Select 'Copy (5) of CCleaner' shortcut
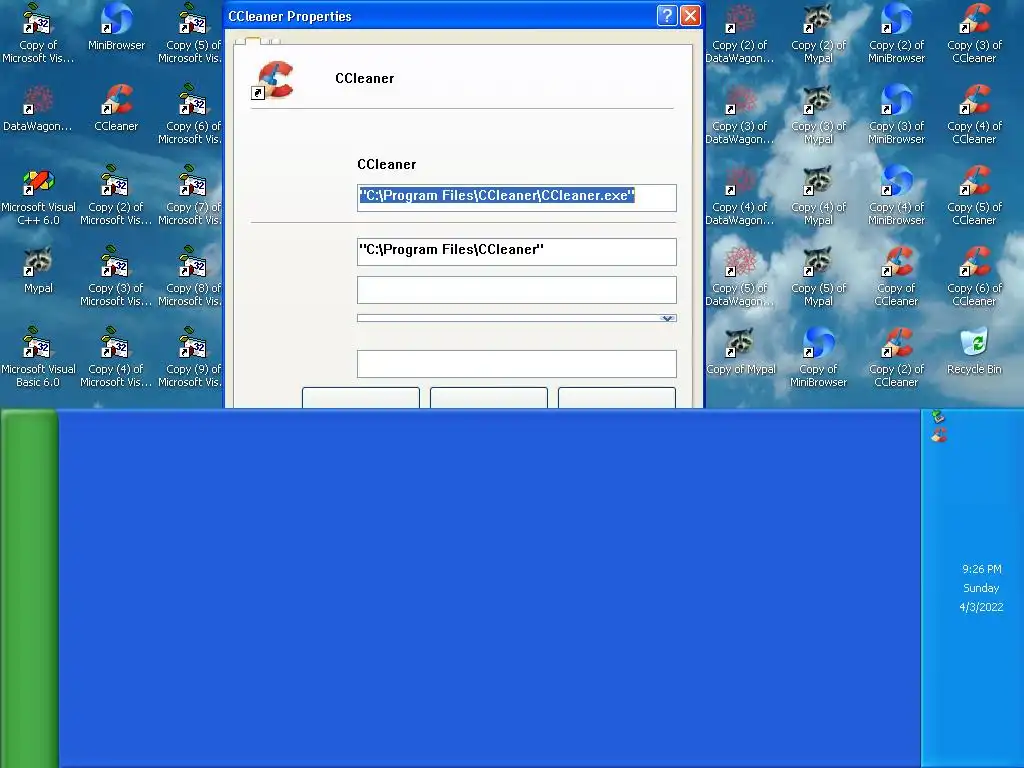This screenshot has height=768, width=1024. pos(974,196)
